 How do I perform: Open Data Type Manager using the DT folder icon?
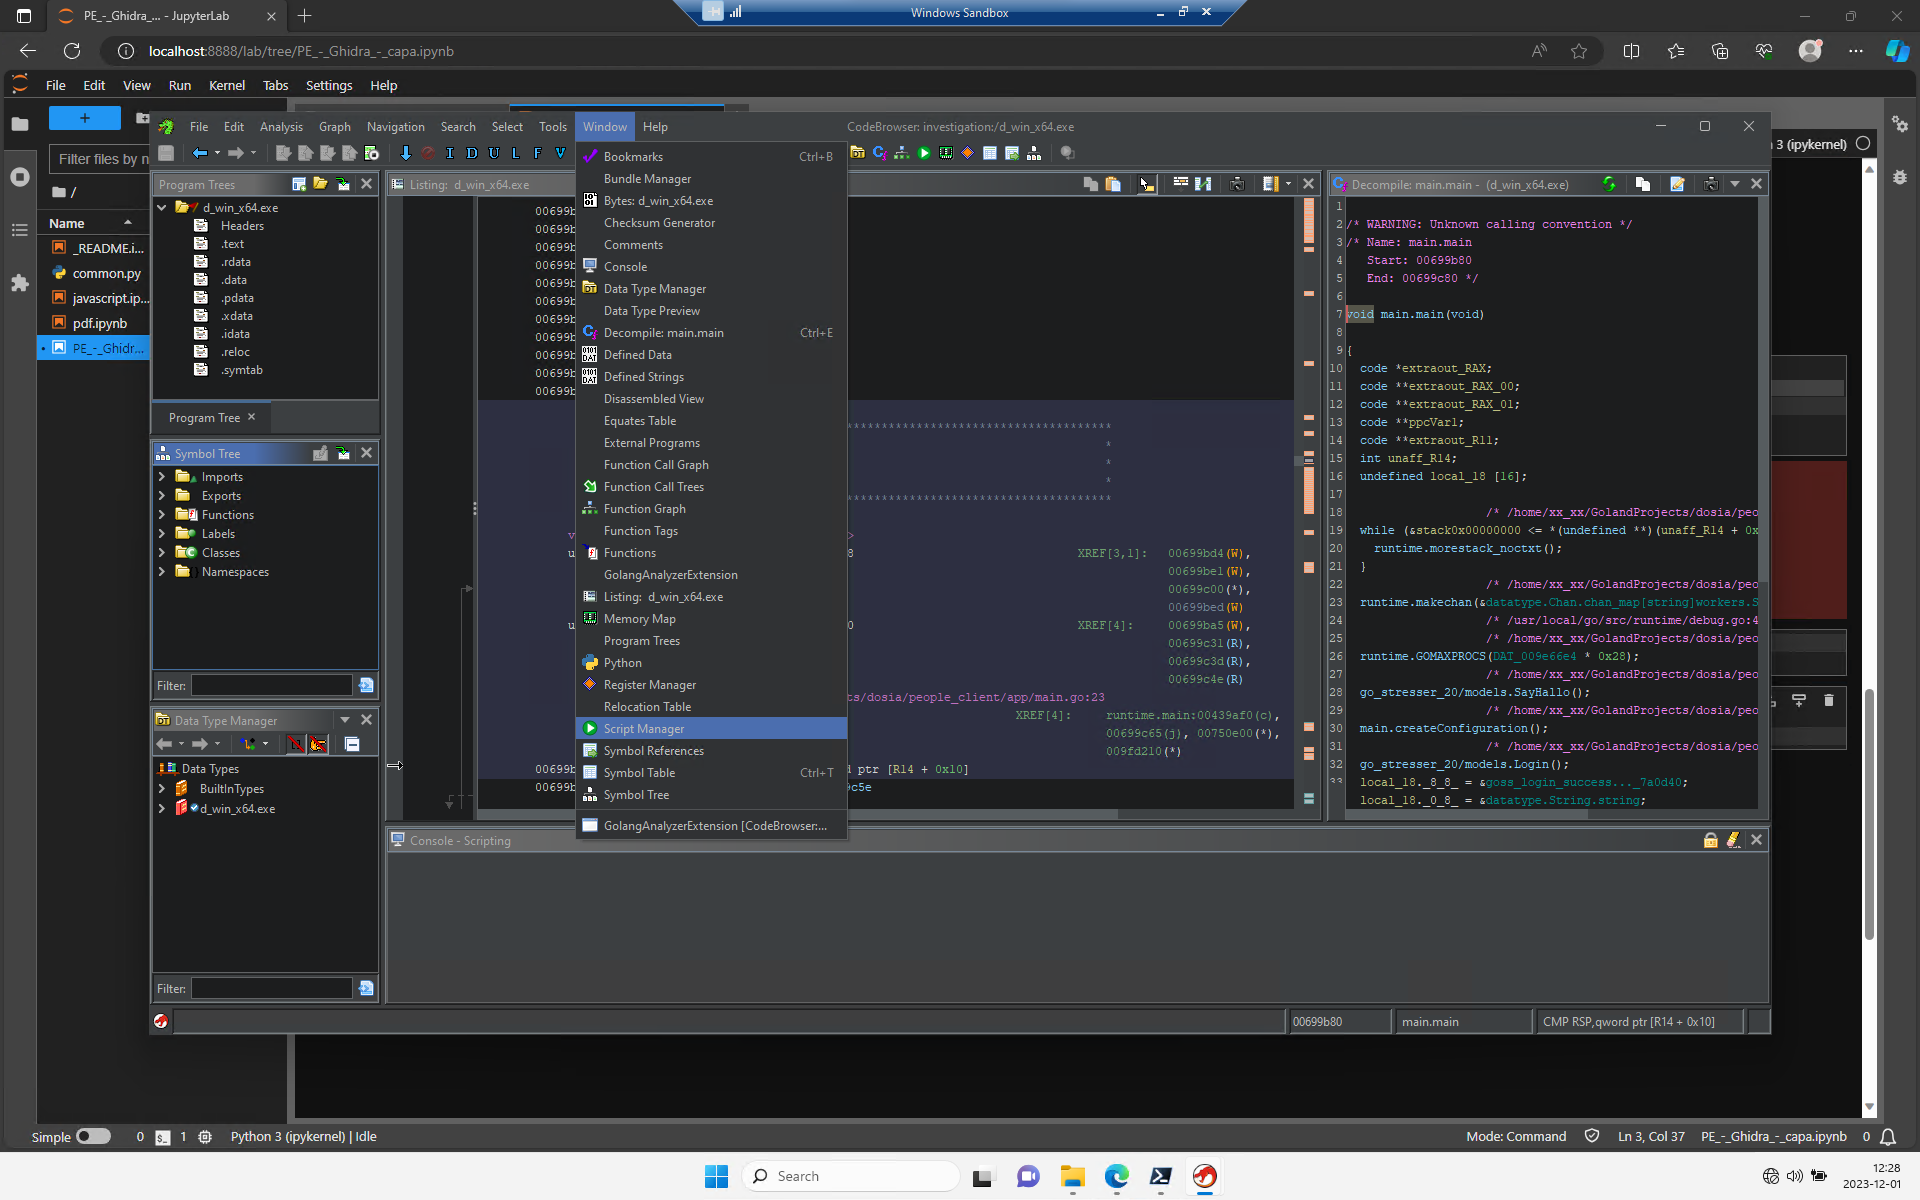[x=858, y=152]
